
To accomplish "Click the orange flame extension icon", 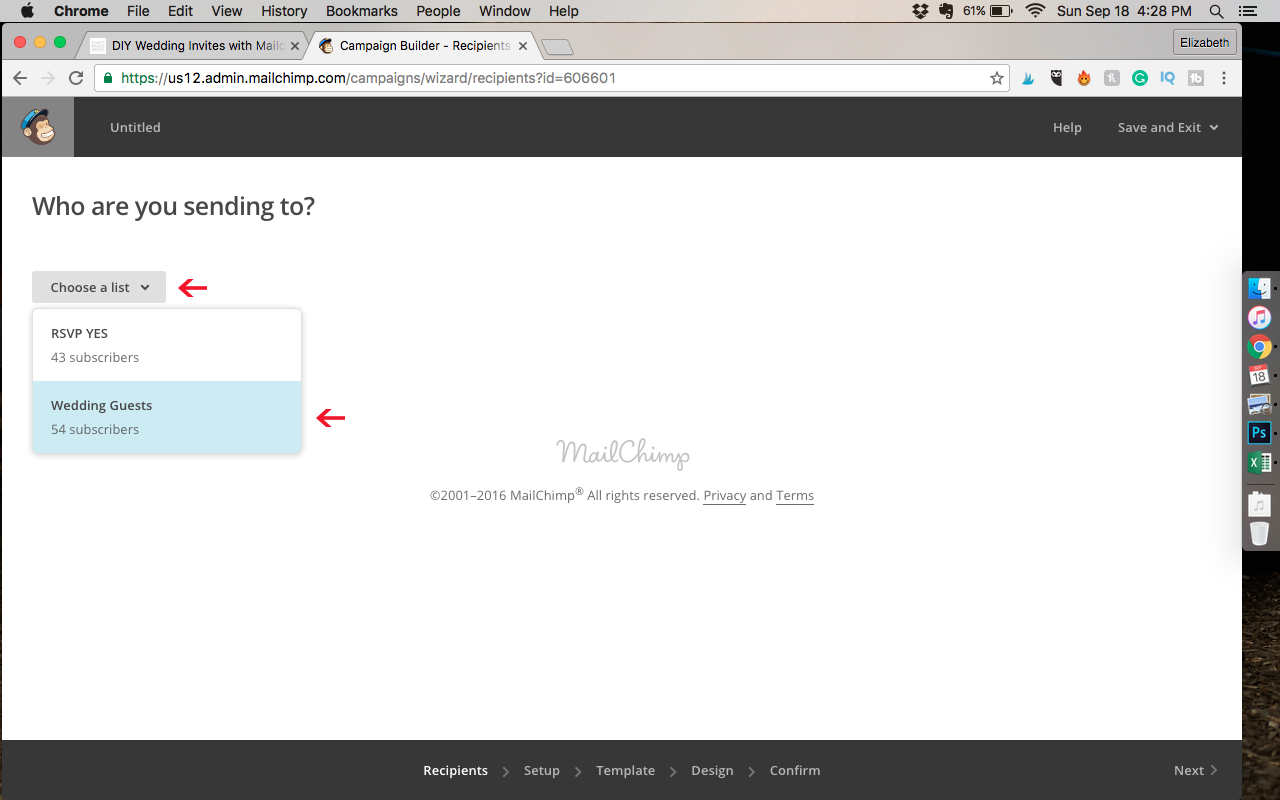I will tap(1084, 78).
